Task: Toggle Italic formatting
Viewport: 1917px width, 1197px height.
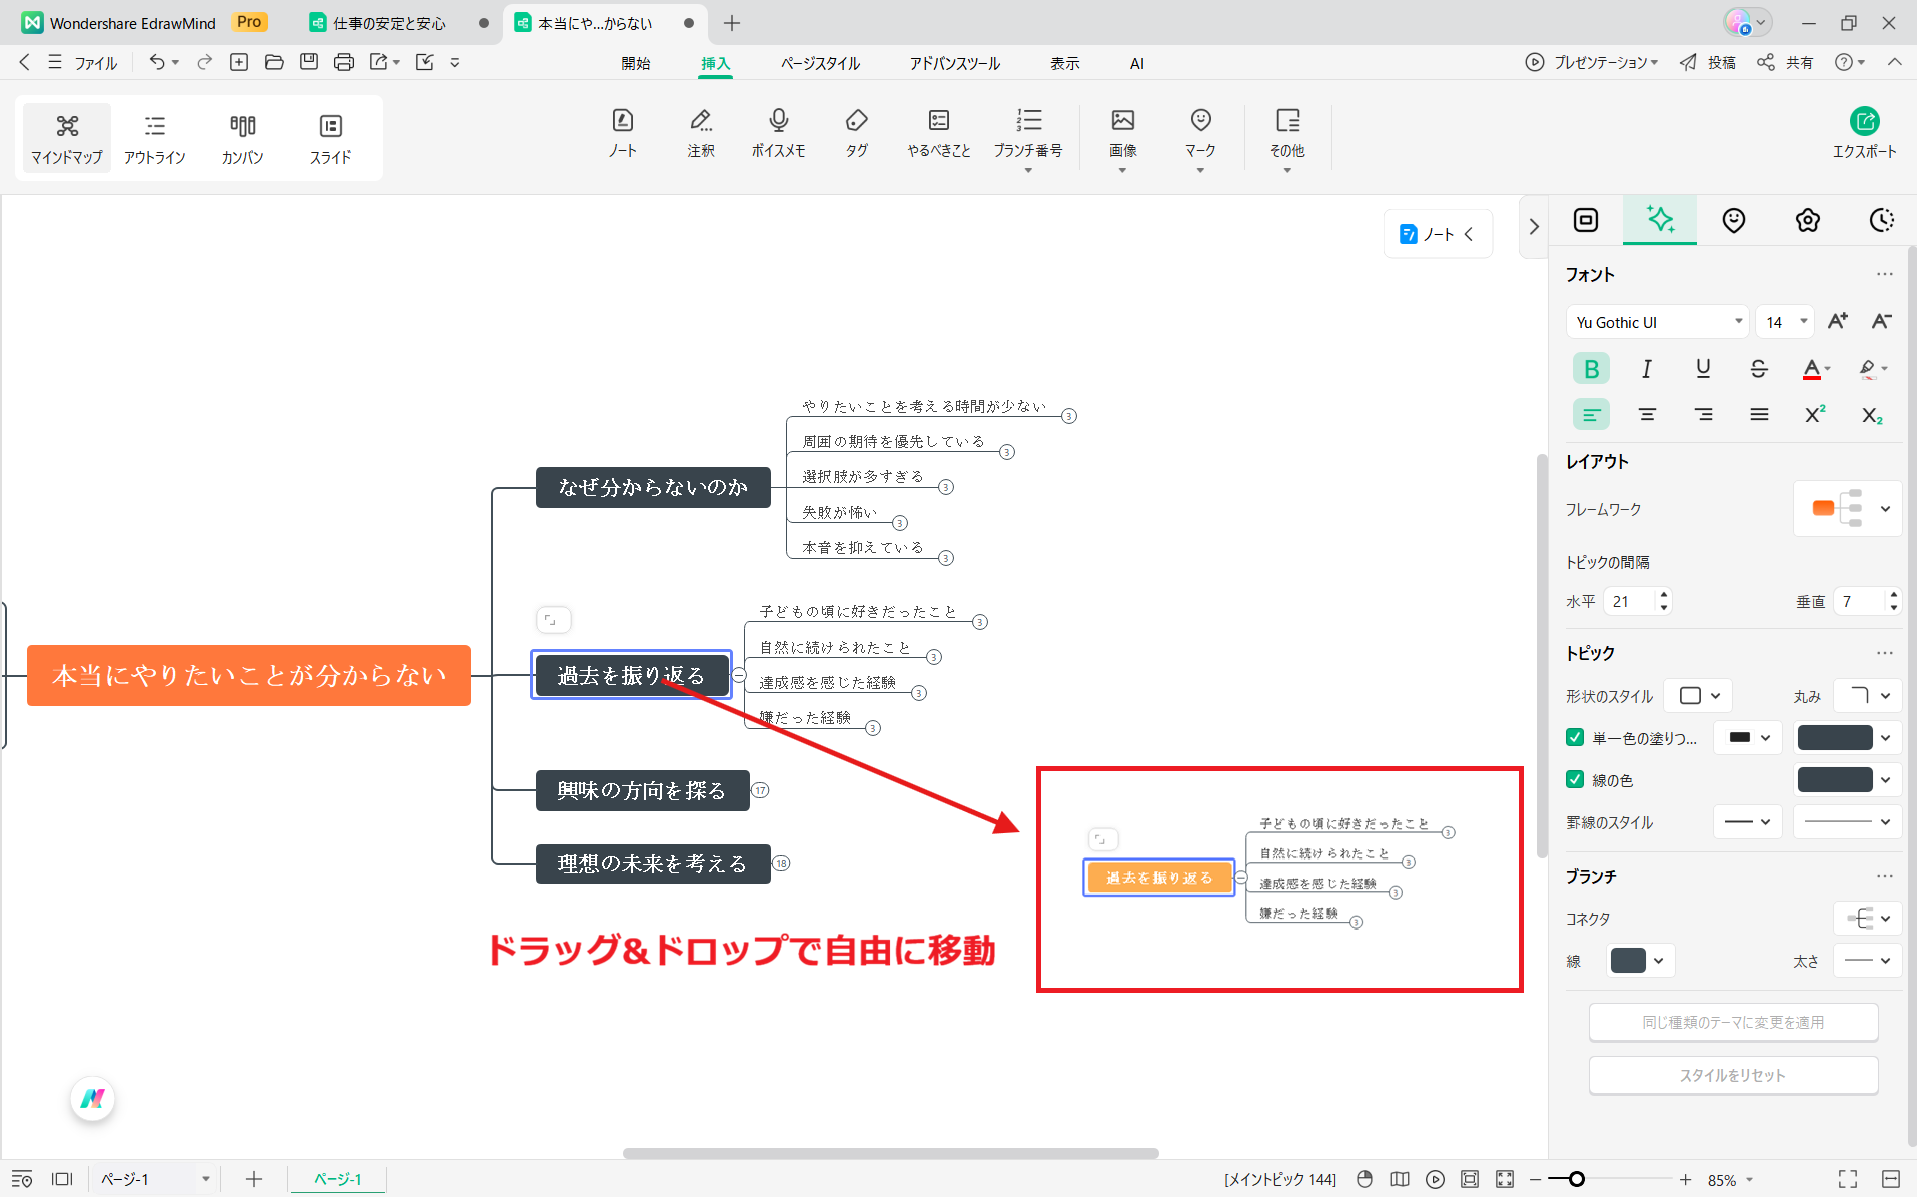Action: tap(1647, 369)
